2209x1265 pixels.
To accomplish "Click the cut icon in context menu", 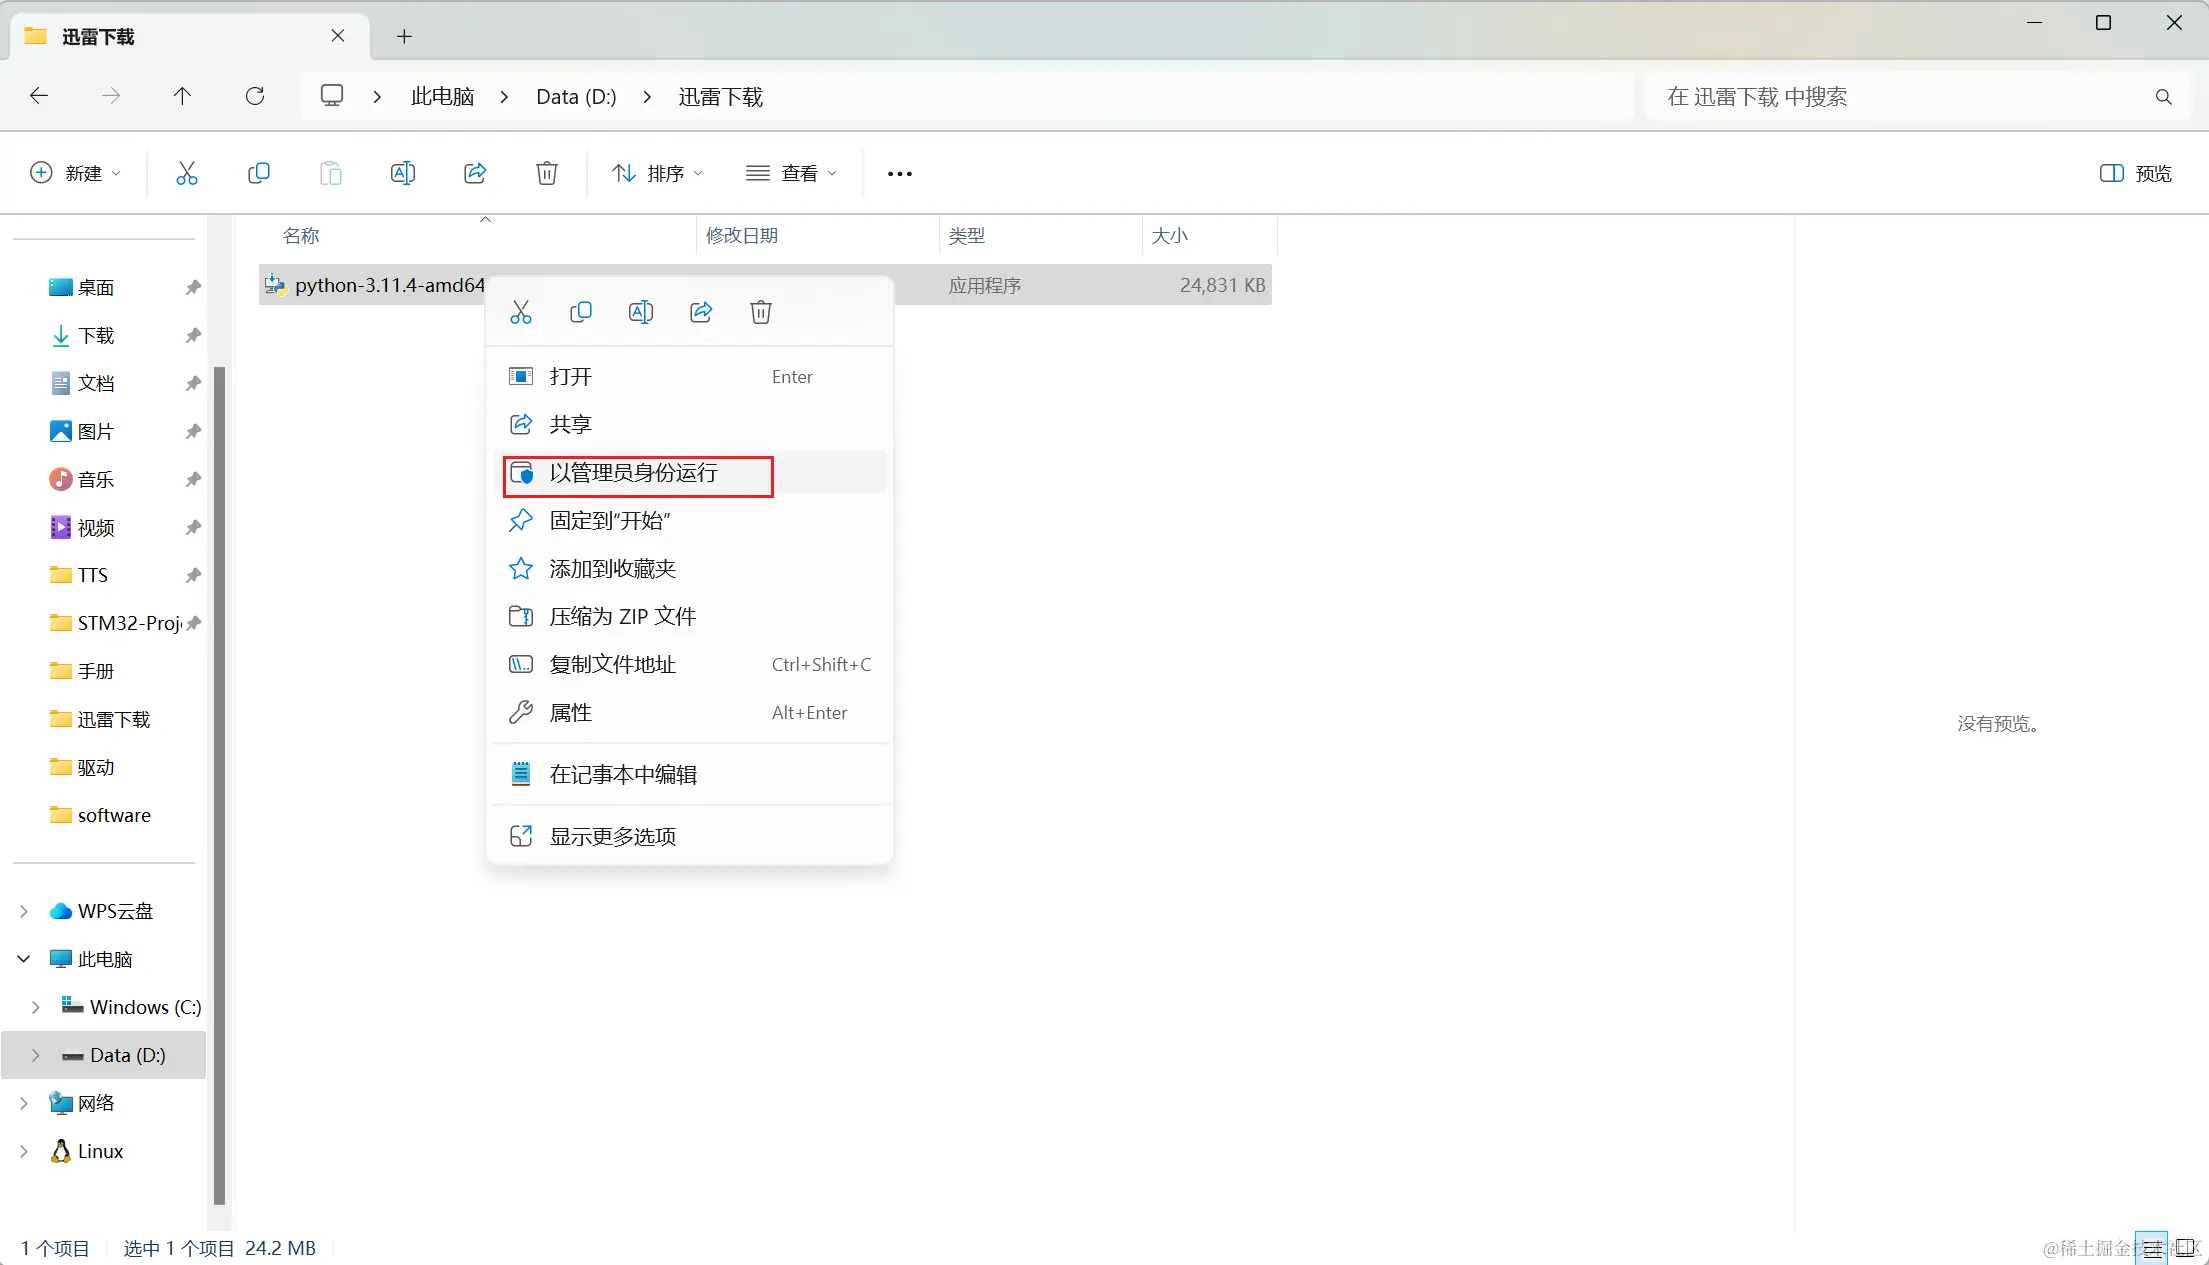I will [520, 312].
